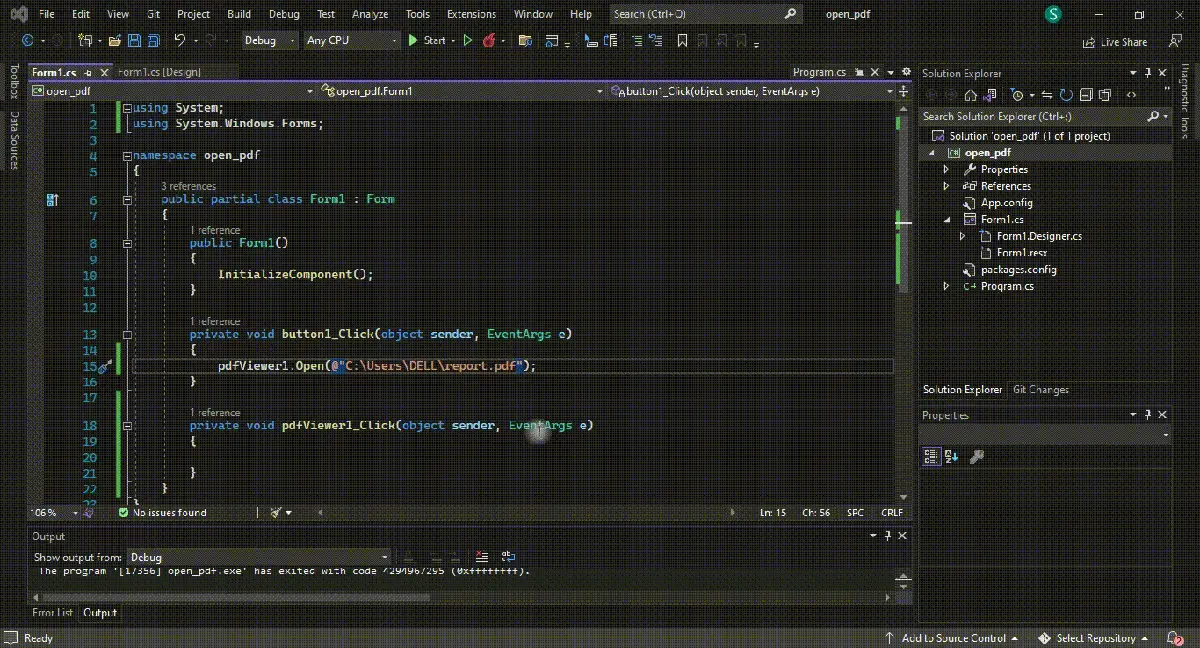Open the Any CPU platform dropdown

350,41
